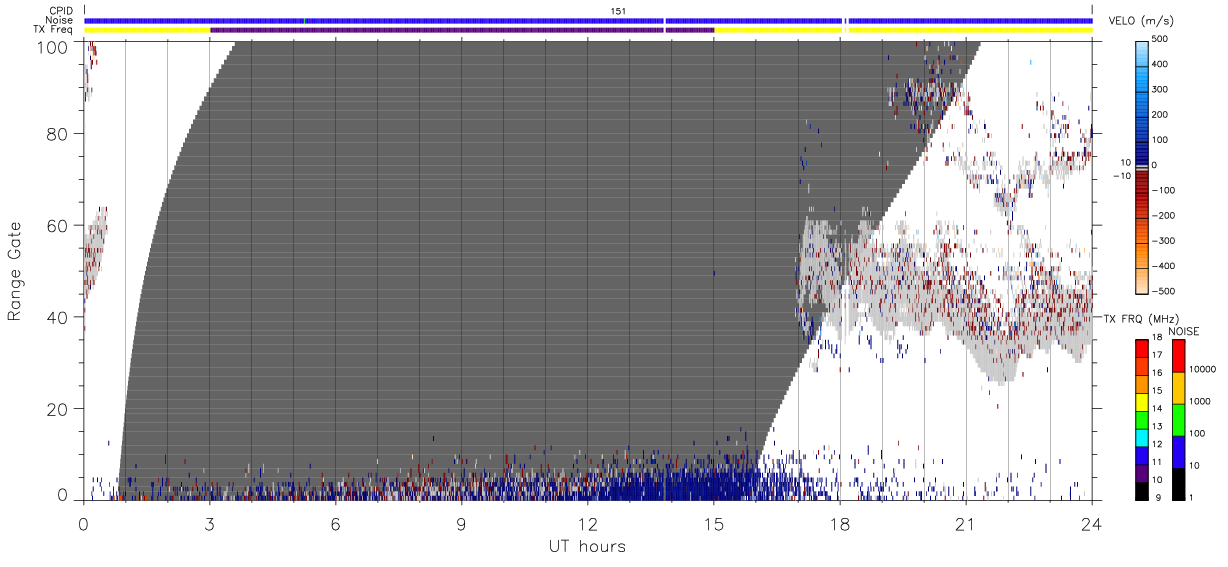Click the 24 tick label on UT hours axis
The image size is (1228, 567).
[x=1092, y=524]
